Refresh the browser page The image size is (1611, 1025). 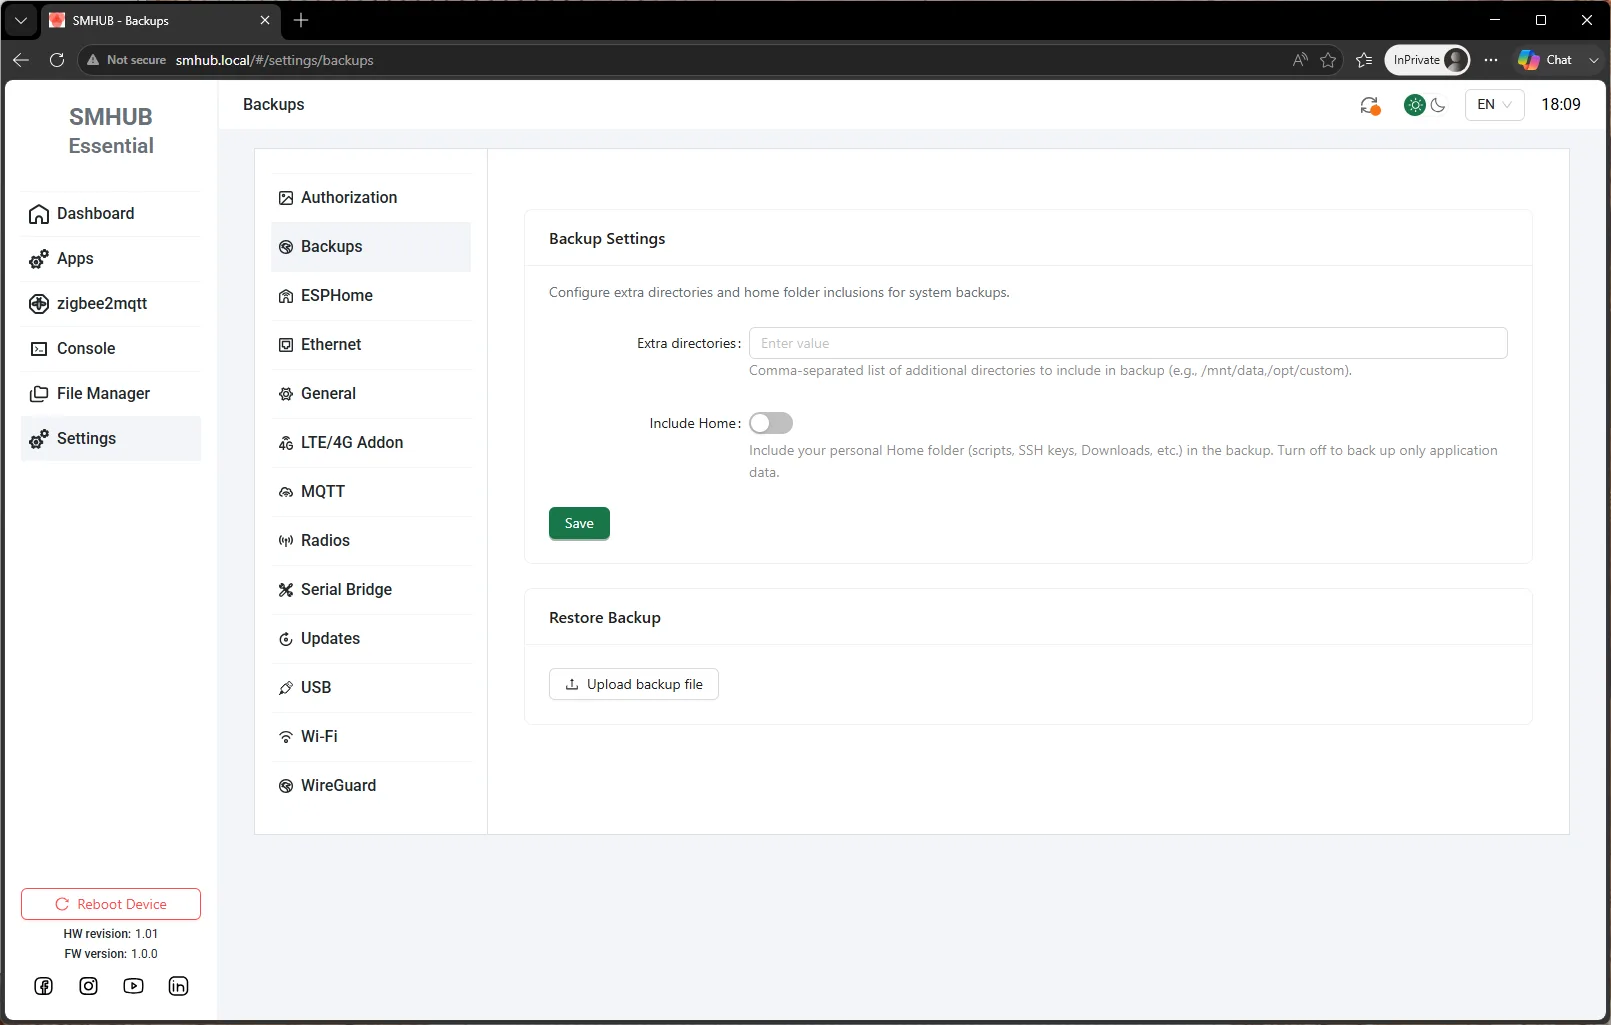57,60
